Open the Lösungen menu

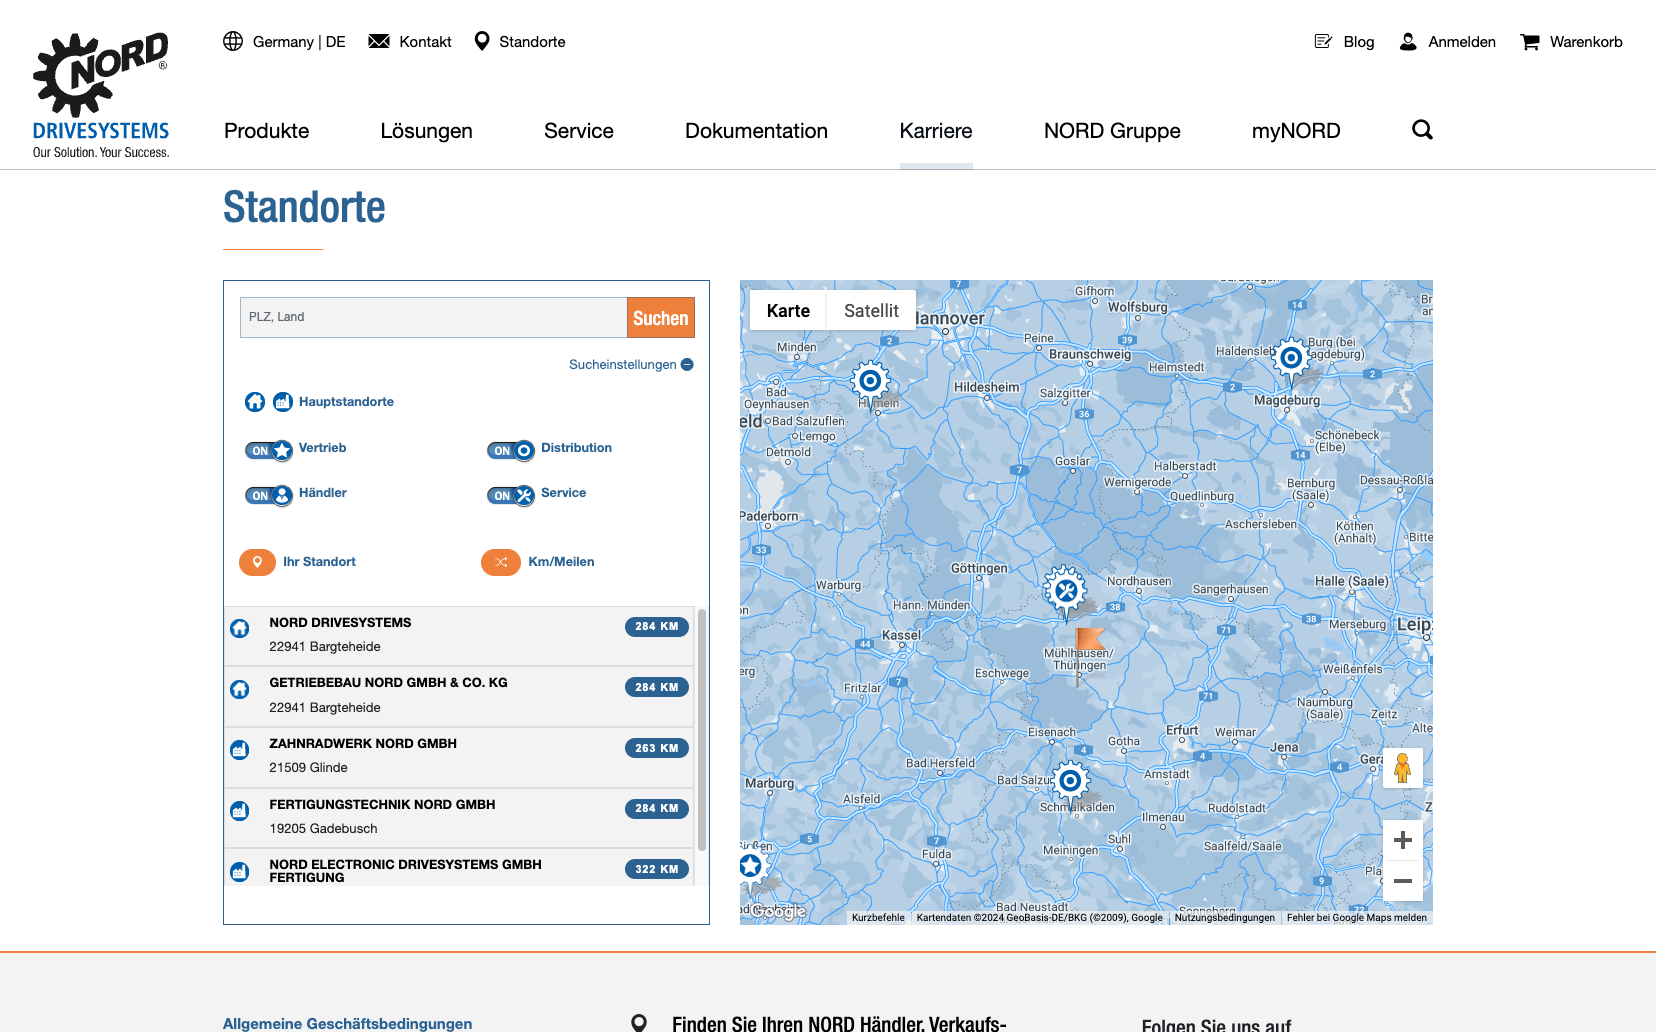427,131
